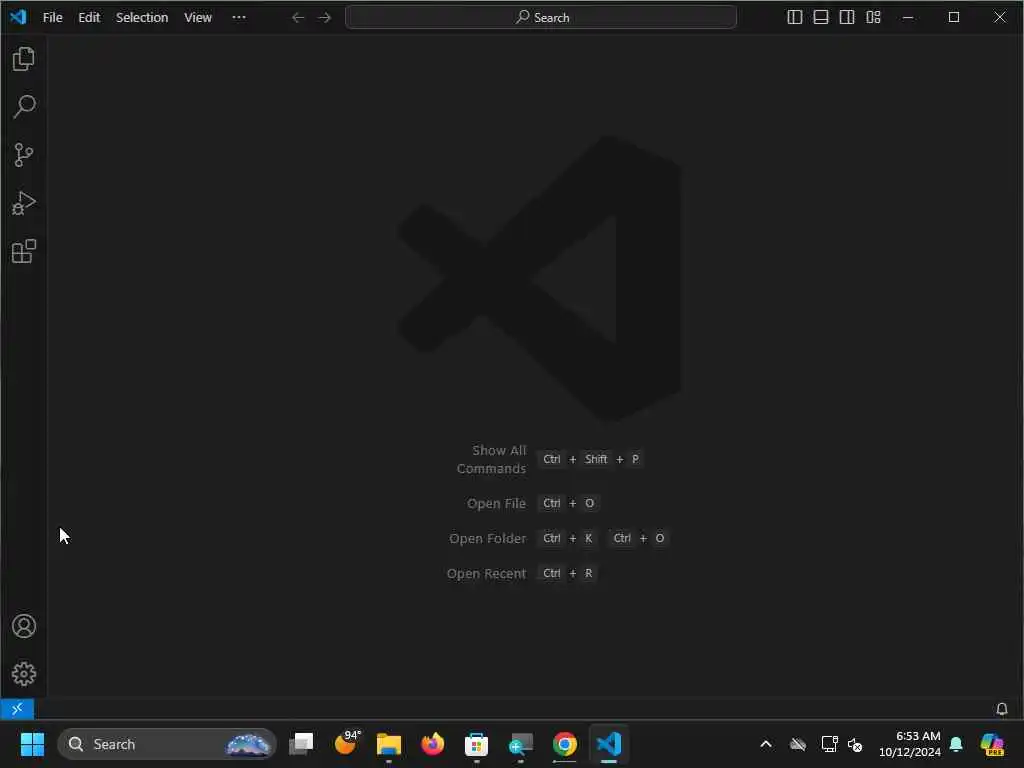Click the network display tray icon
The image size is (1024, 768).
pyautogui.click(x=829, y=744)
